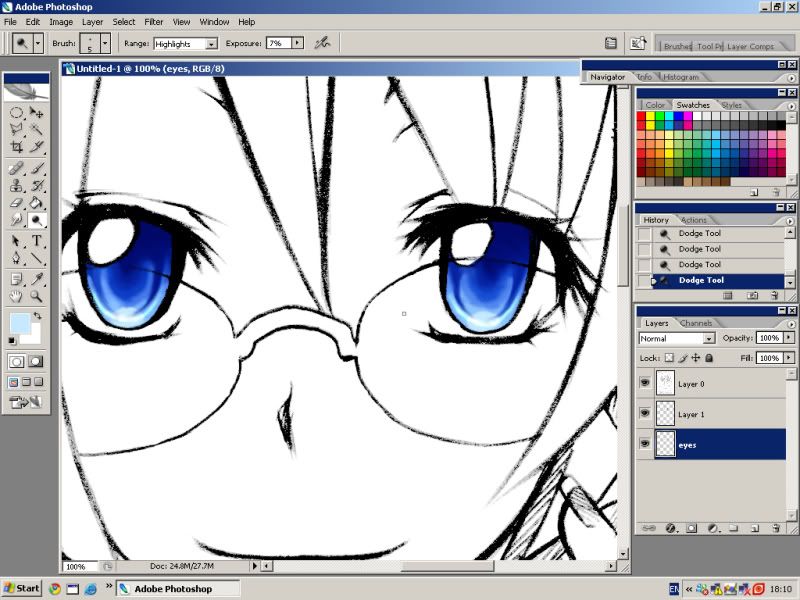Click the Windows Start button

21,588
